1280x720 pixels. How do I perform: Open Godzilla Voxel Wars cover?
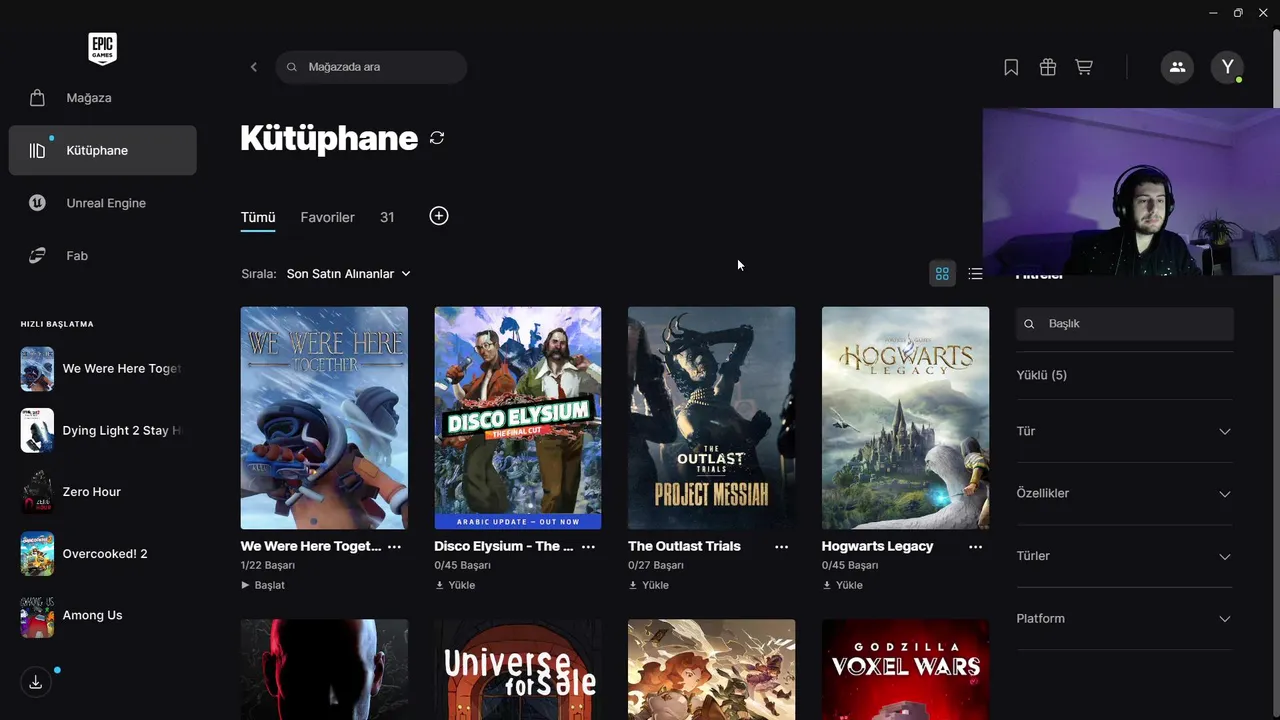click(905, 669)
